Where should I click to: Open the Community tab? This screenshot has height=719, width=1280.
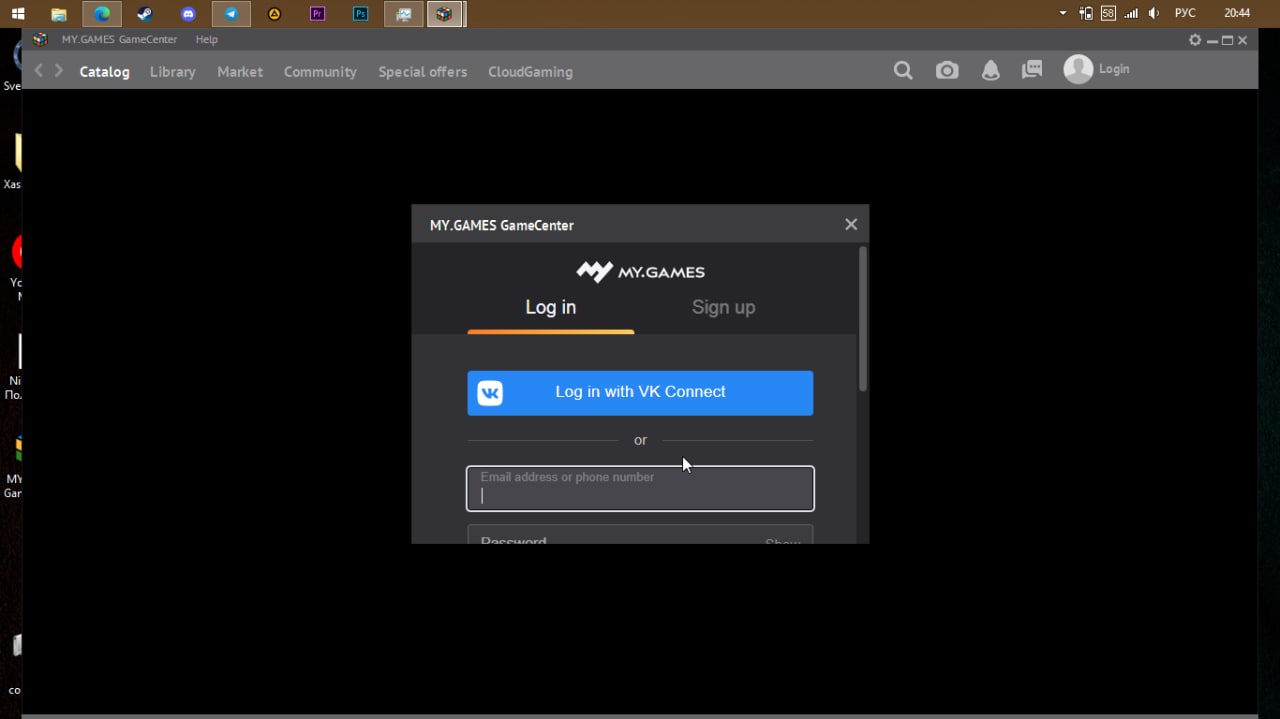click(320, 72)
